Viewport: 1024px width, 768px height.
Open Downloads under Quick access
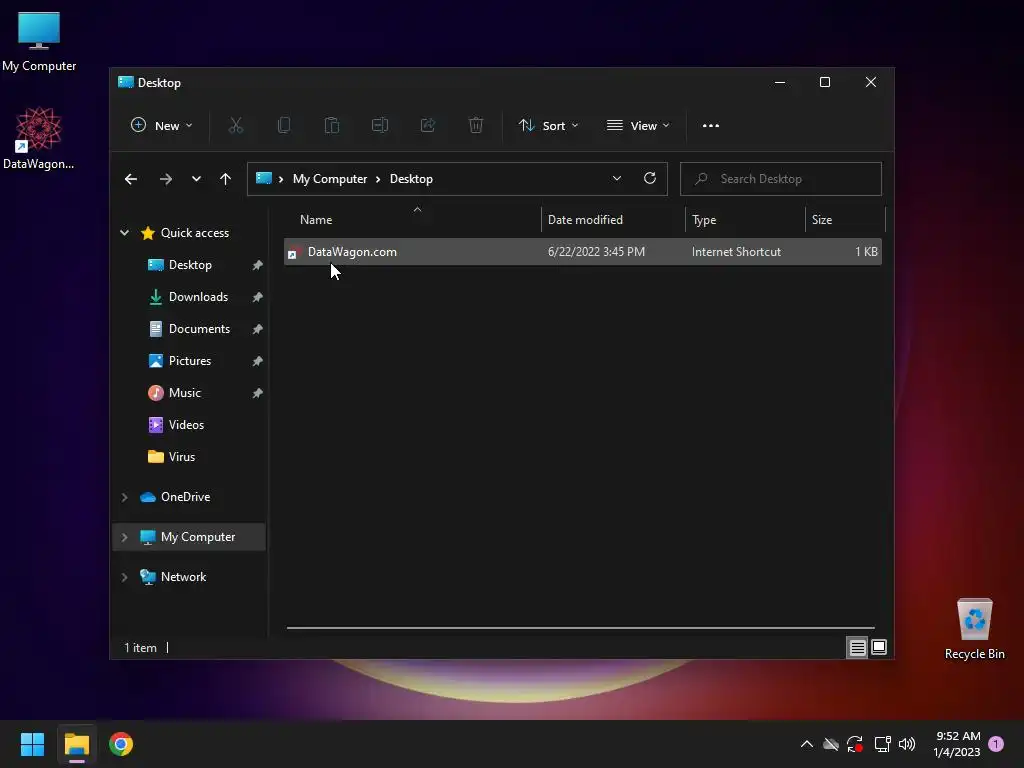pos(199,297)
